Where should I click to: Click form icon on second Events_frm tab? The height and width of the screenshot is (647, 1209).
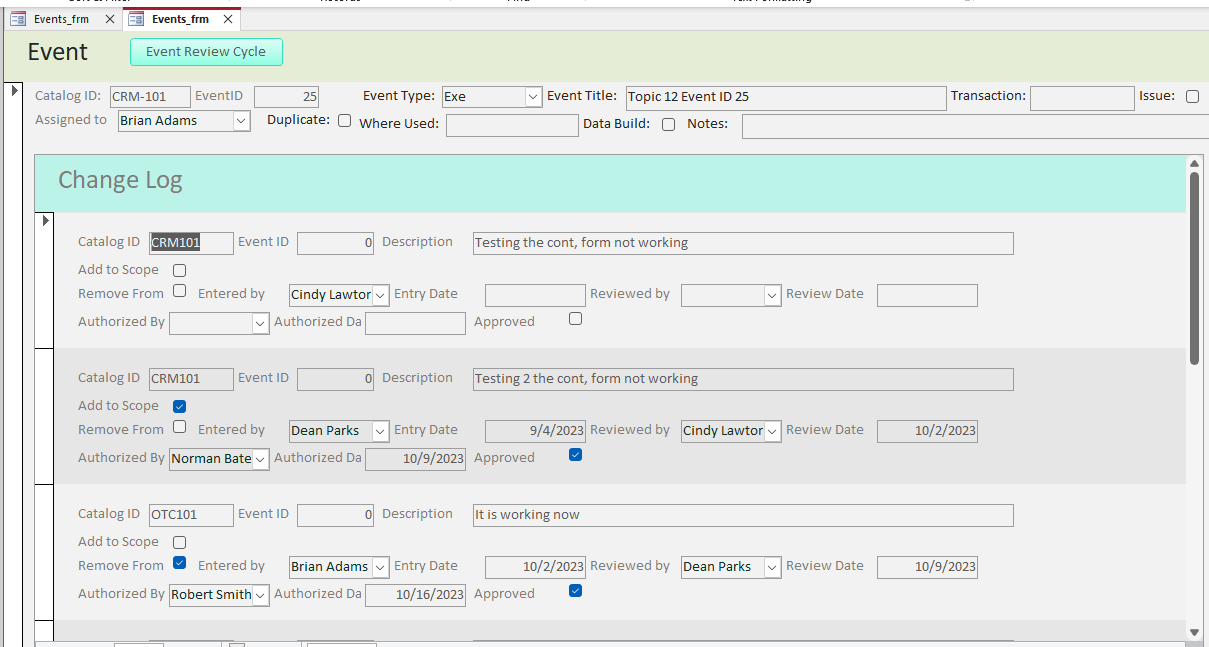(136, 19)
